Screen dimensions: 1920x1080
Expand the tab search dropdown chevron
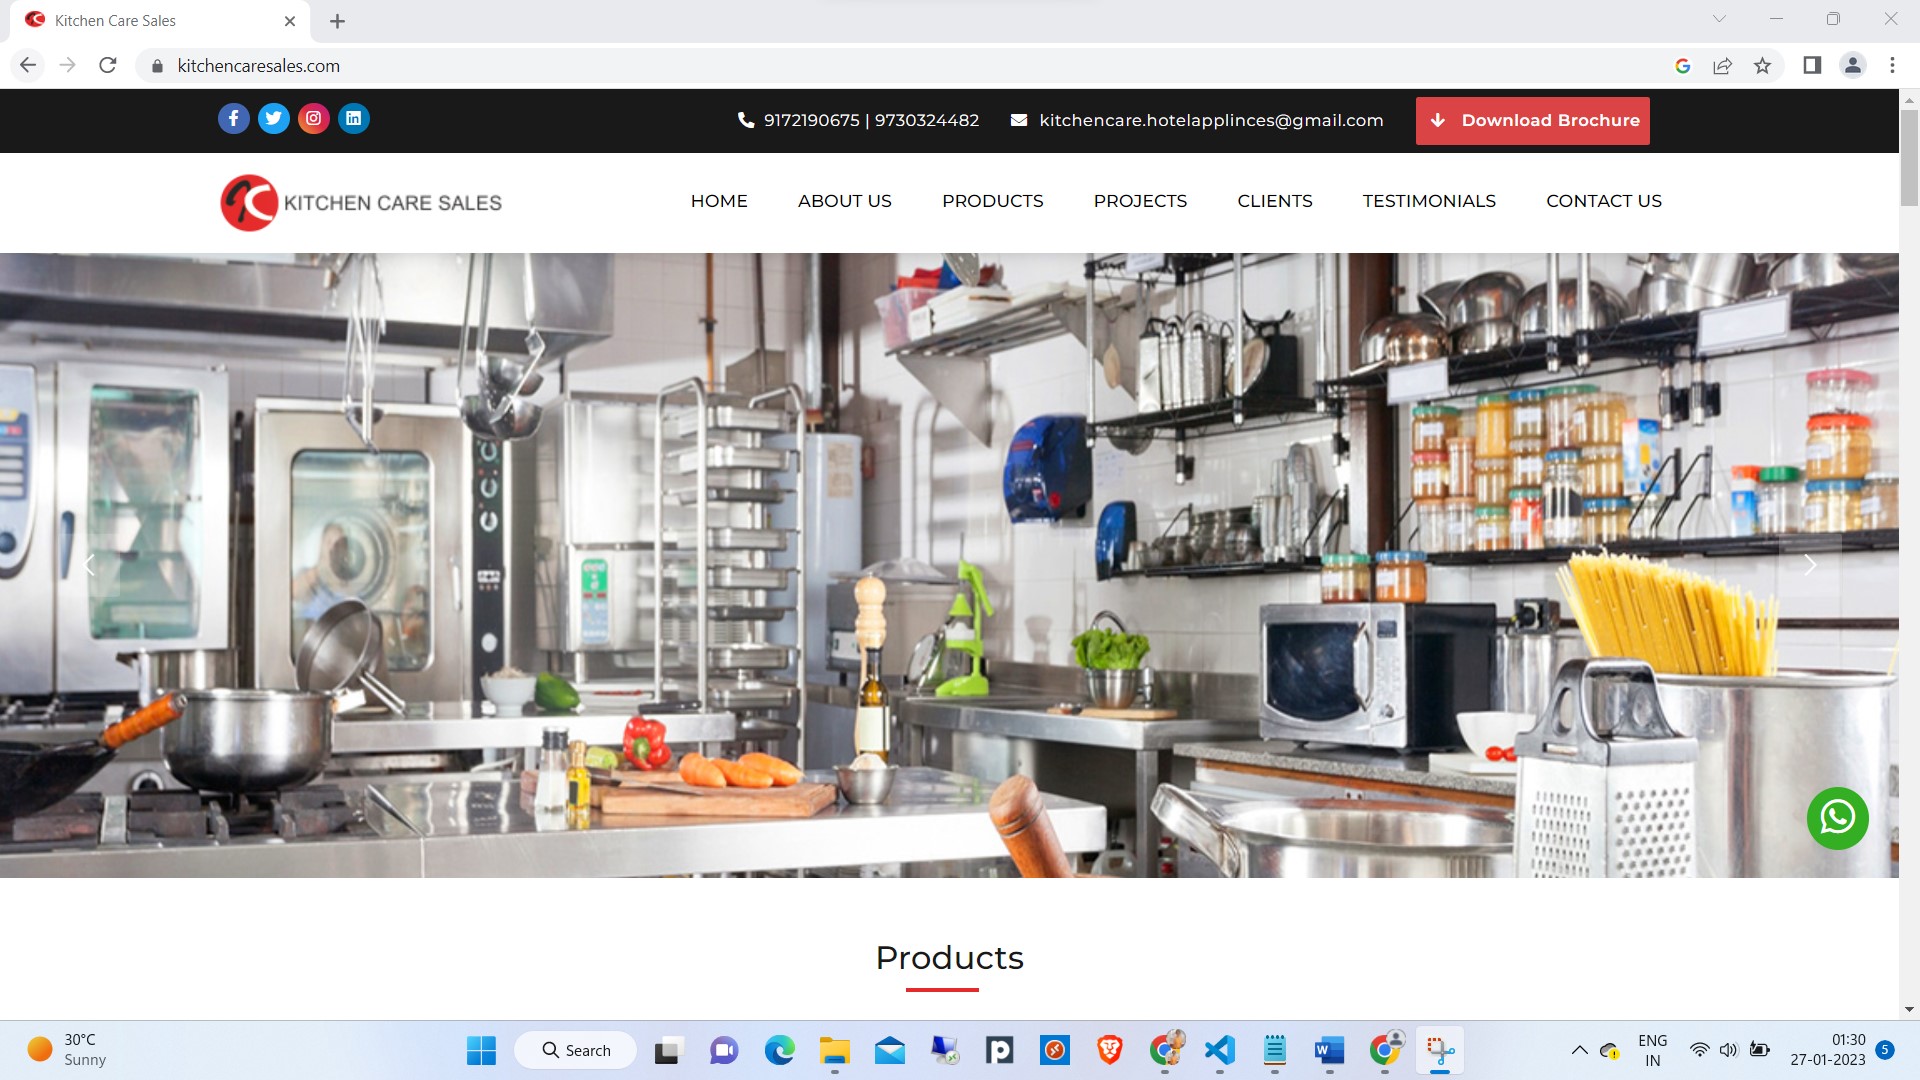[x=1719, y=19]
